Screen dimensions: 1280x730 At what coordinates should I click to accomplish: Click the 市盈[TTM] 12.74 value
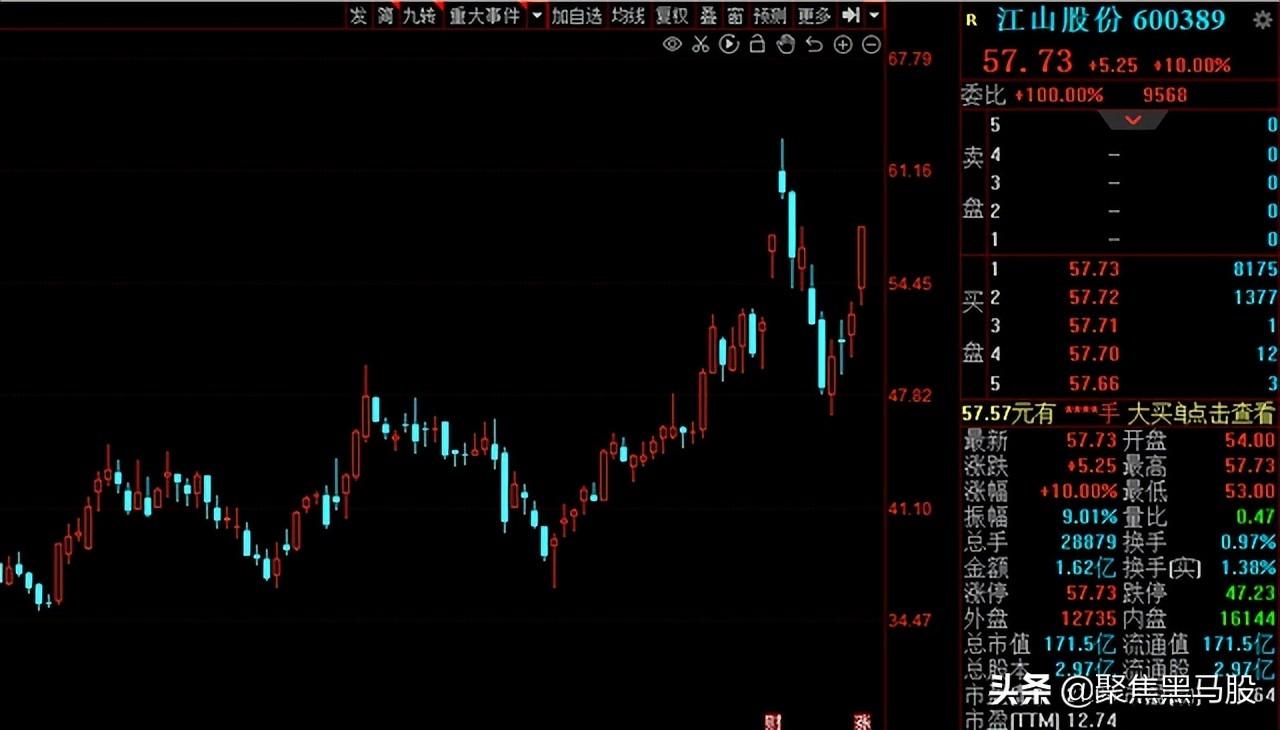[x=1092, y=719]
